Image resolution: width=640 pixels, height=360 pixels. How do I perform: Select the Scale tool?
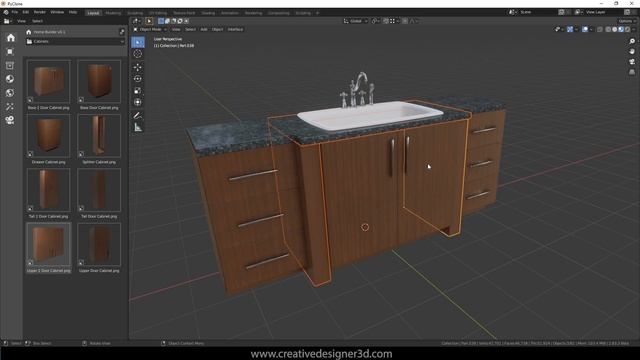[x=138, y=90]
